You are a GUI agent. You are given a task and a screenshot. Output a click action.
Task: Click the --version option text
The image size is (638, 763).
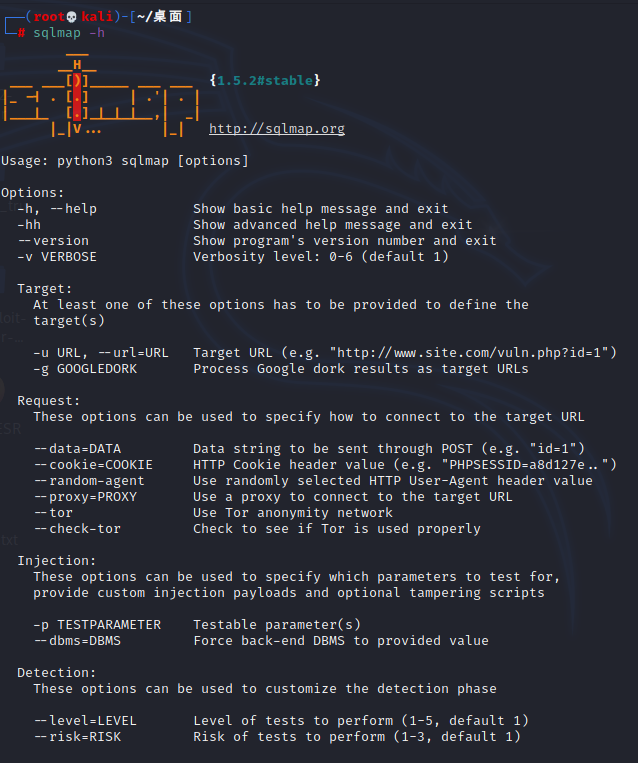pos(53,240)
